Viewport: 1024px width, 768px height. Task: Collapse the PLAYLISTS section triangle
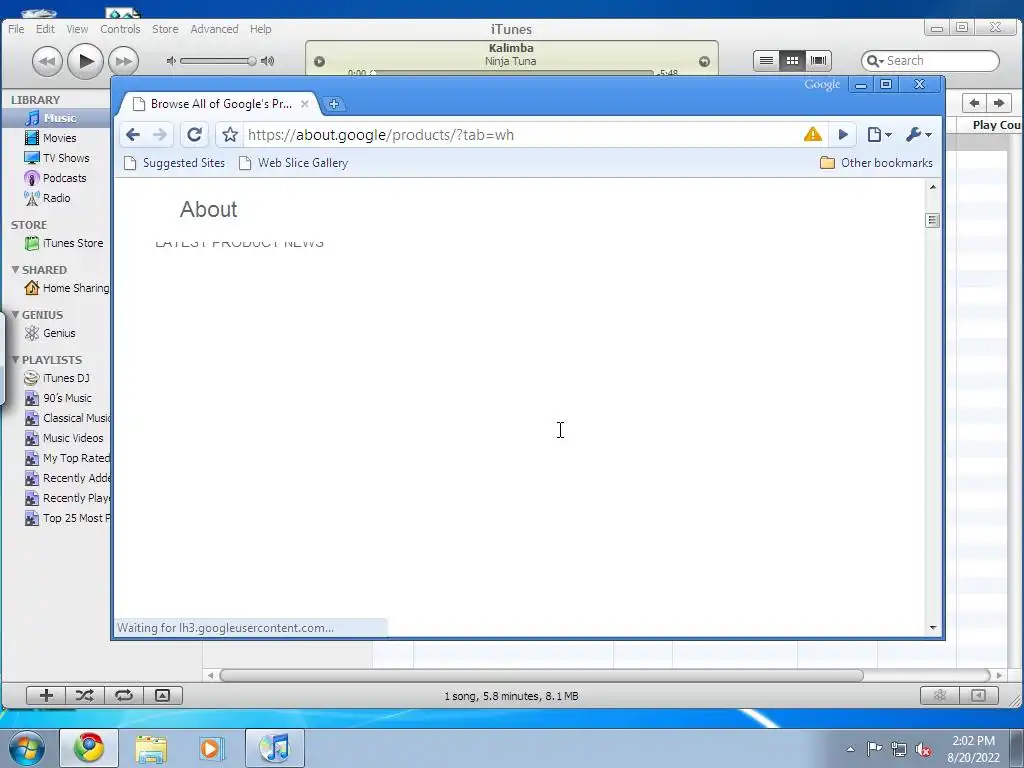pyautogui.click(x=15, y=360)
